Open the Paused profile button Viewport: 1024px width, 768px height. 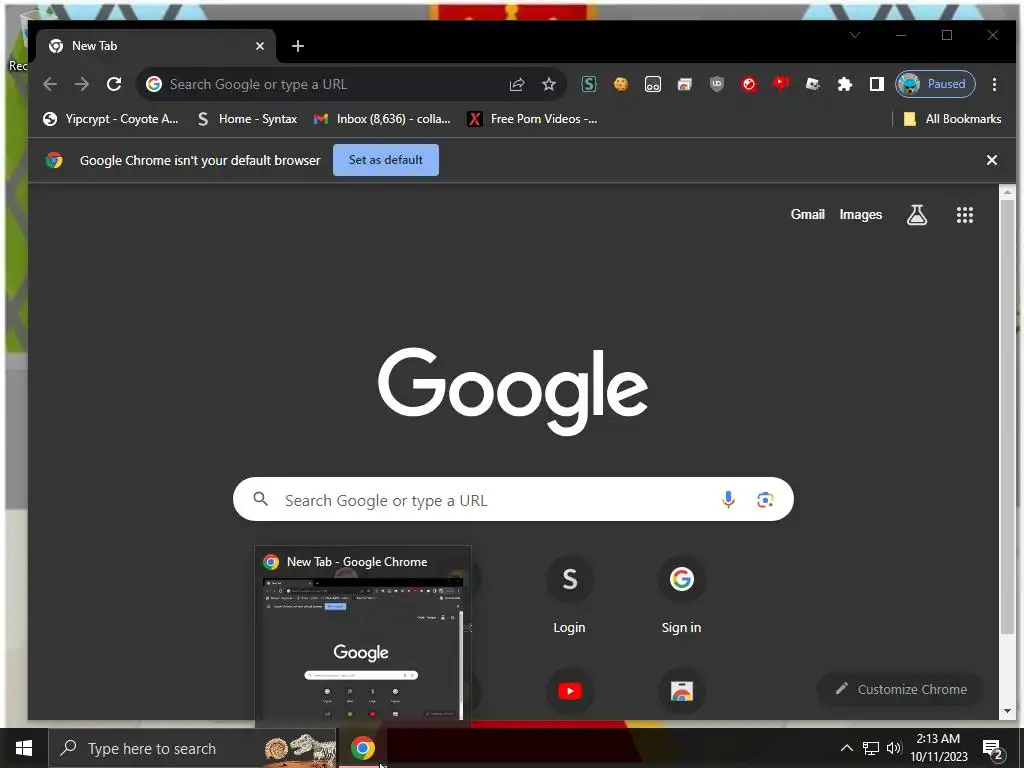(x=935, y=84)
